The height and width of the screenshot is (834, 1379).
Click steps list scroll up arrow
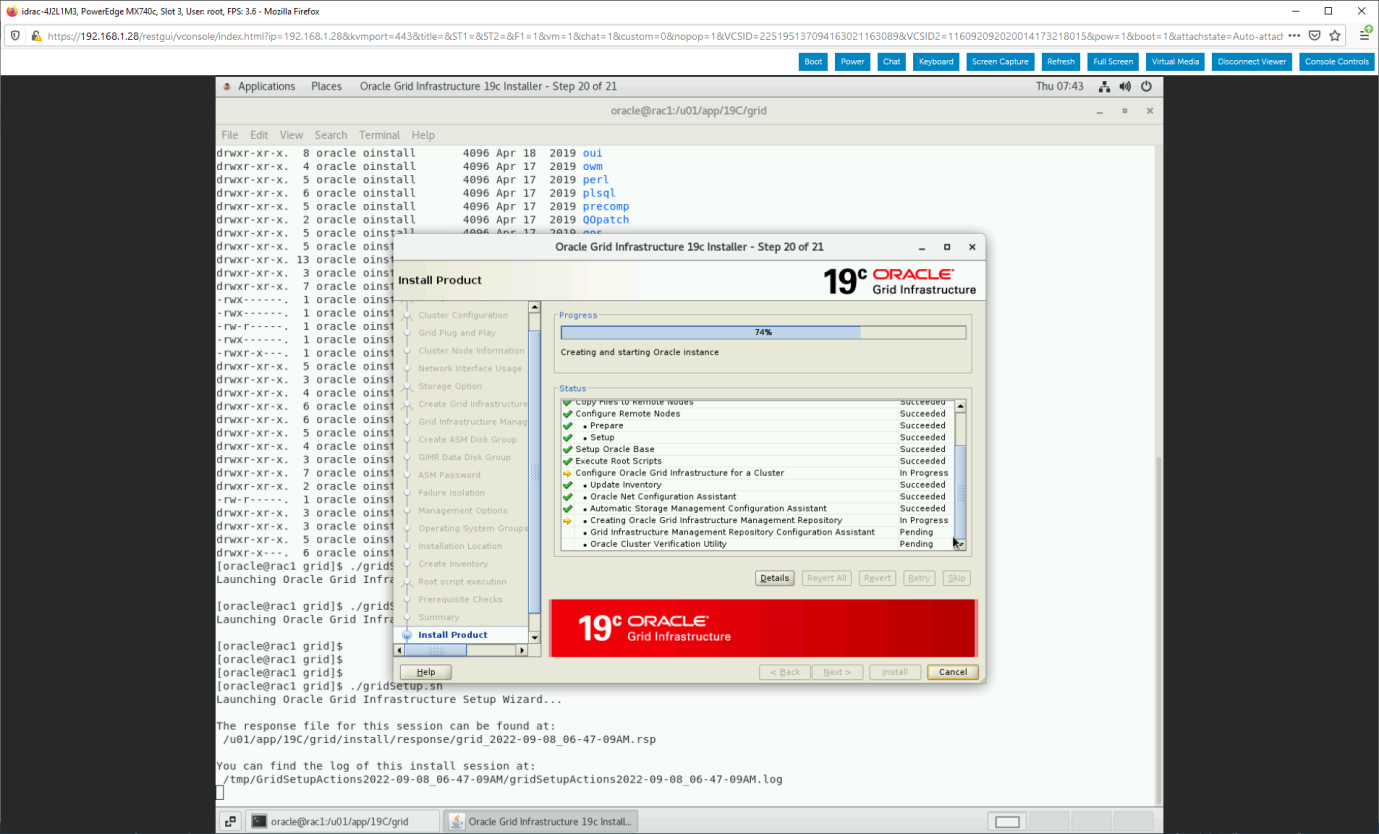[x=534, y=308]
